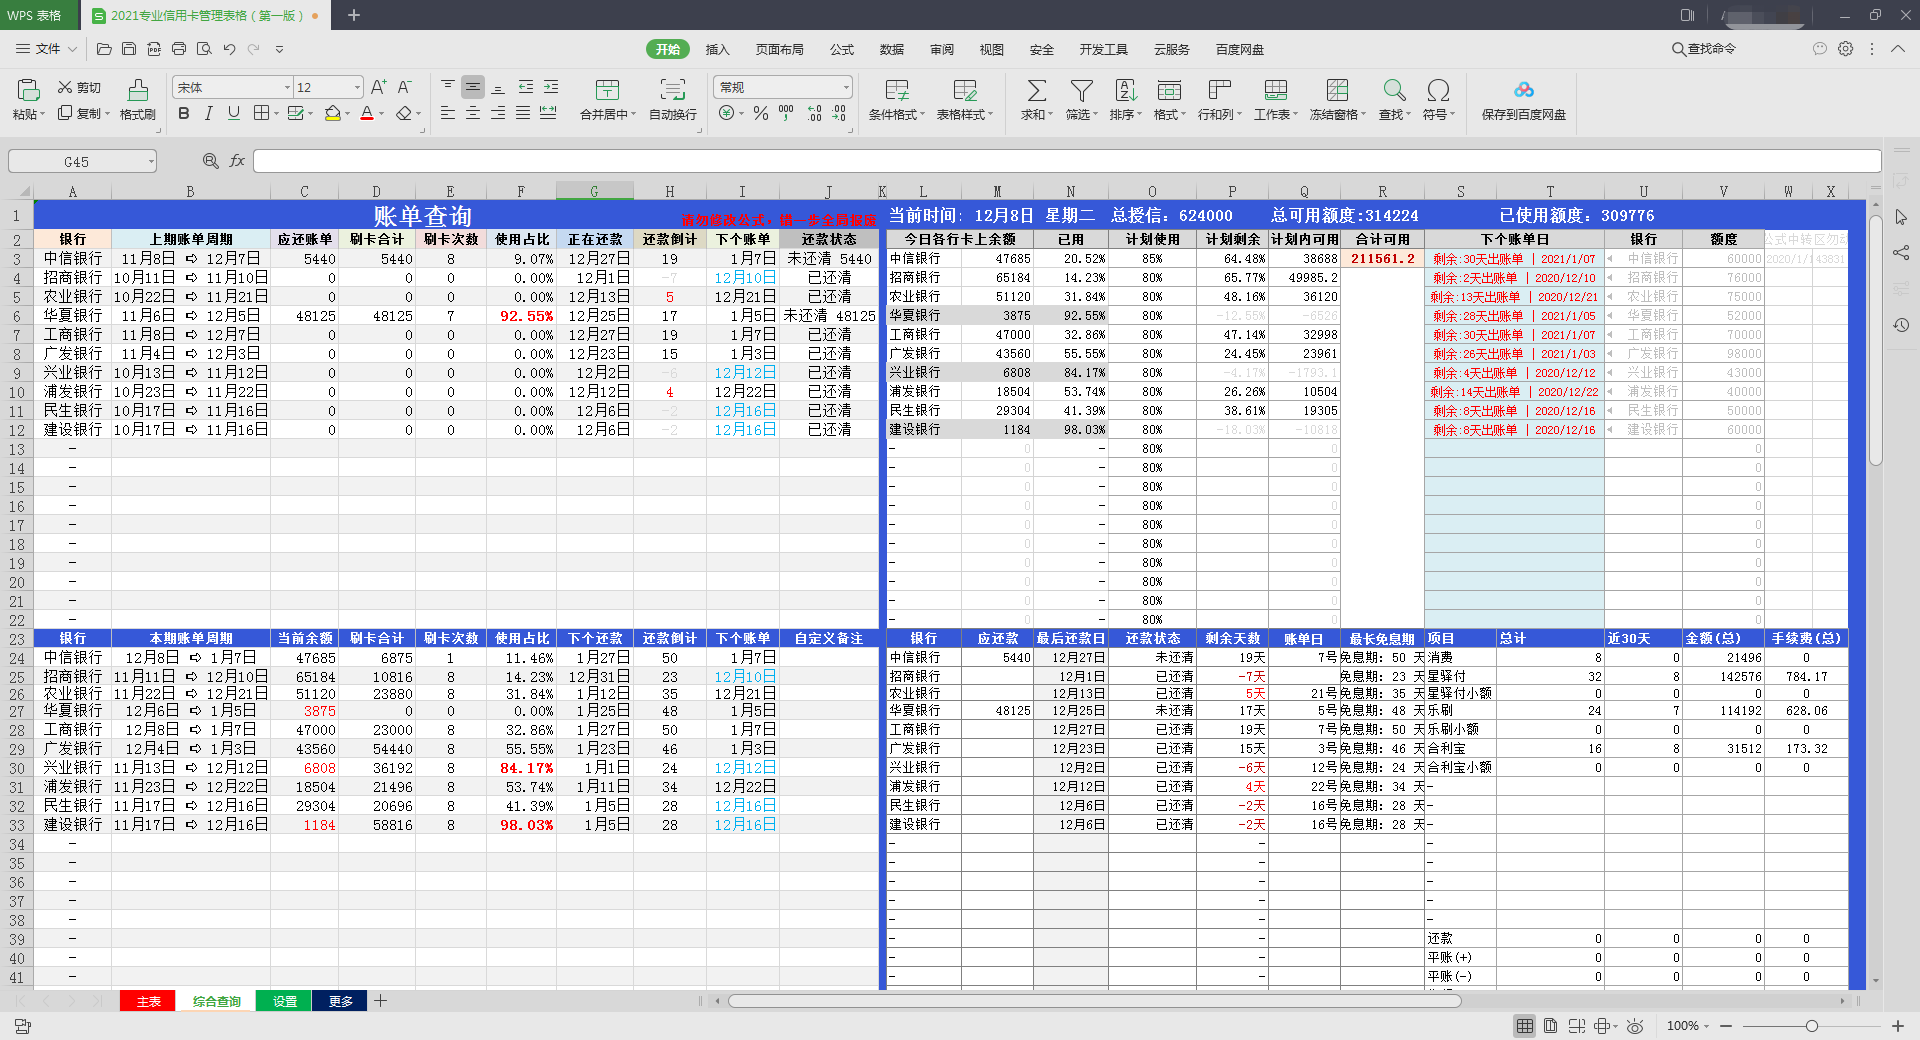1920x1040 pixels.
Task: Click the fill color yellow bucket swatch
Action: click(332, 114)
